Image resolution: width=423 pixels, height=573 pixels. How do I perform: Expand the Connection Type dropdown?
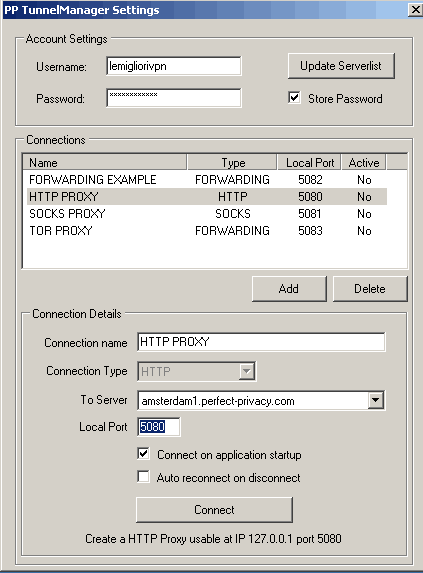(x=247, y=372)
